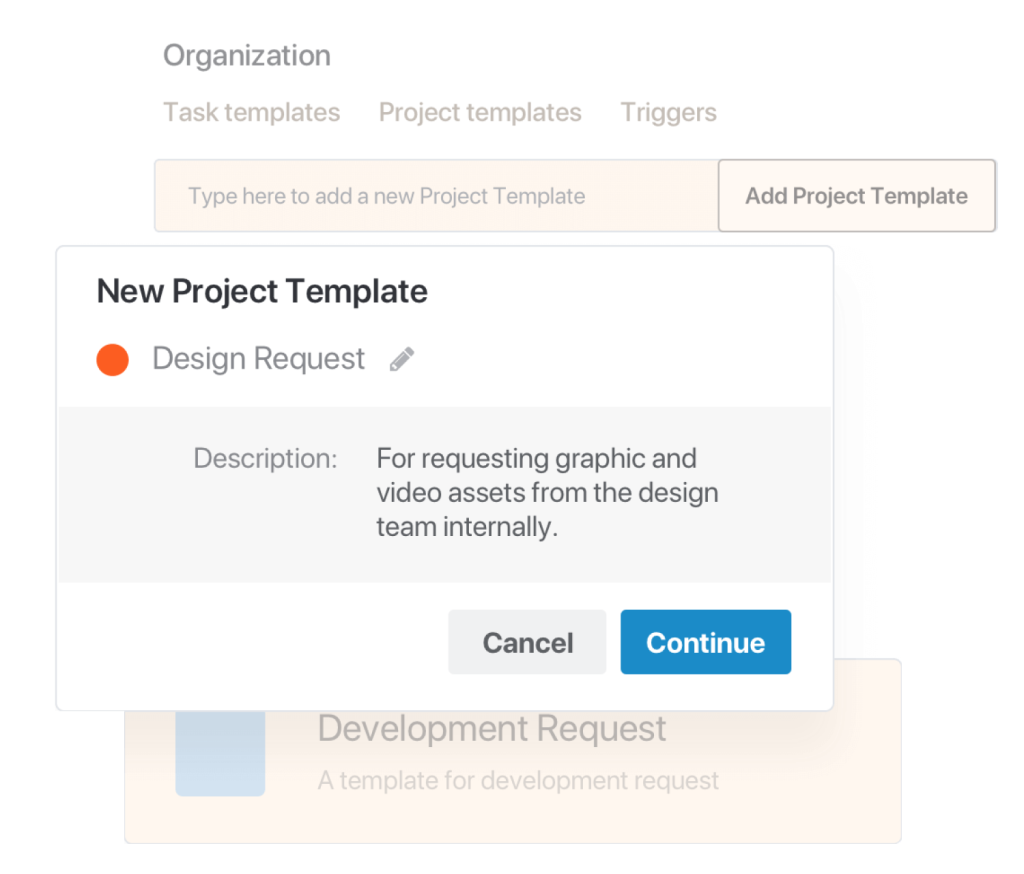Click the Design Request template name text
The height and width of the screenshot is (874, 1024).
coord(259,359)
